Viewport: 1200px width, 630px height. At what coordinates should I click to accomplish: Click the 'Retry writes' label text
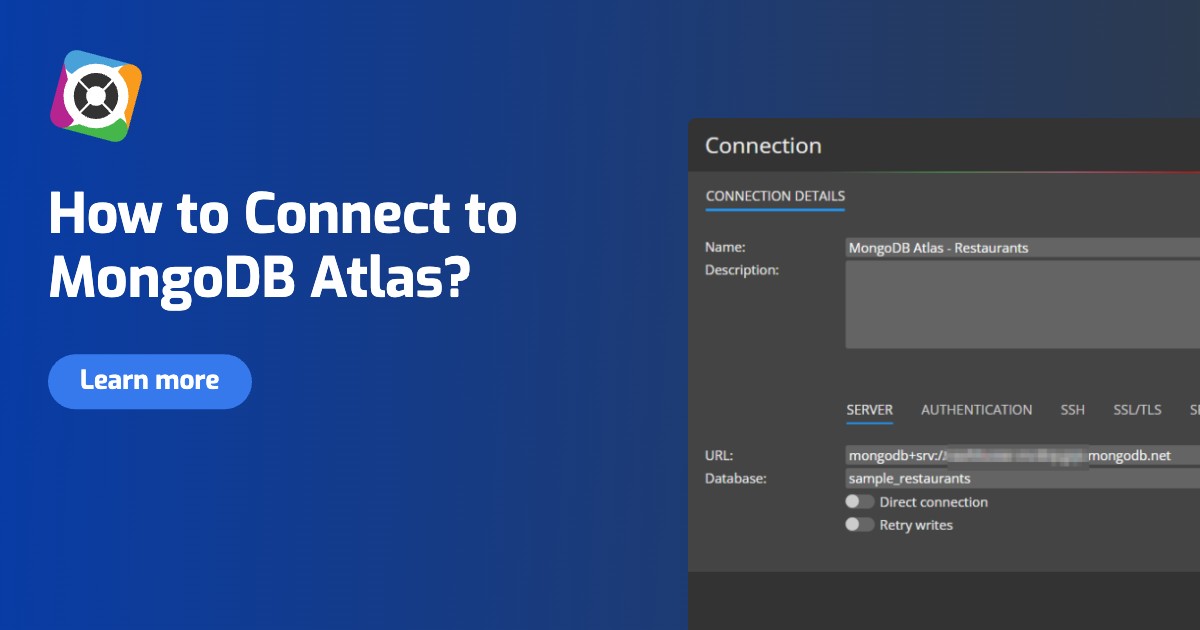coord(916,525)
